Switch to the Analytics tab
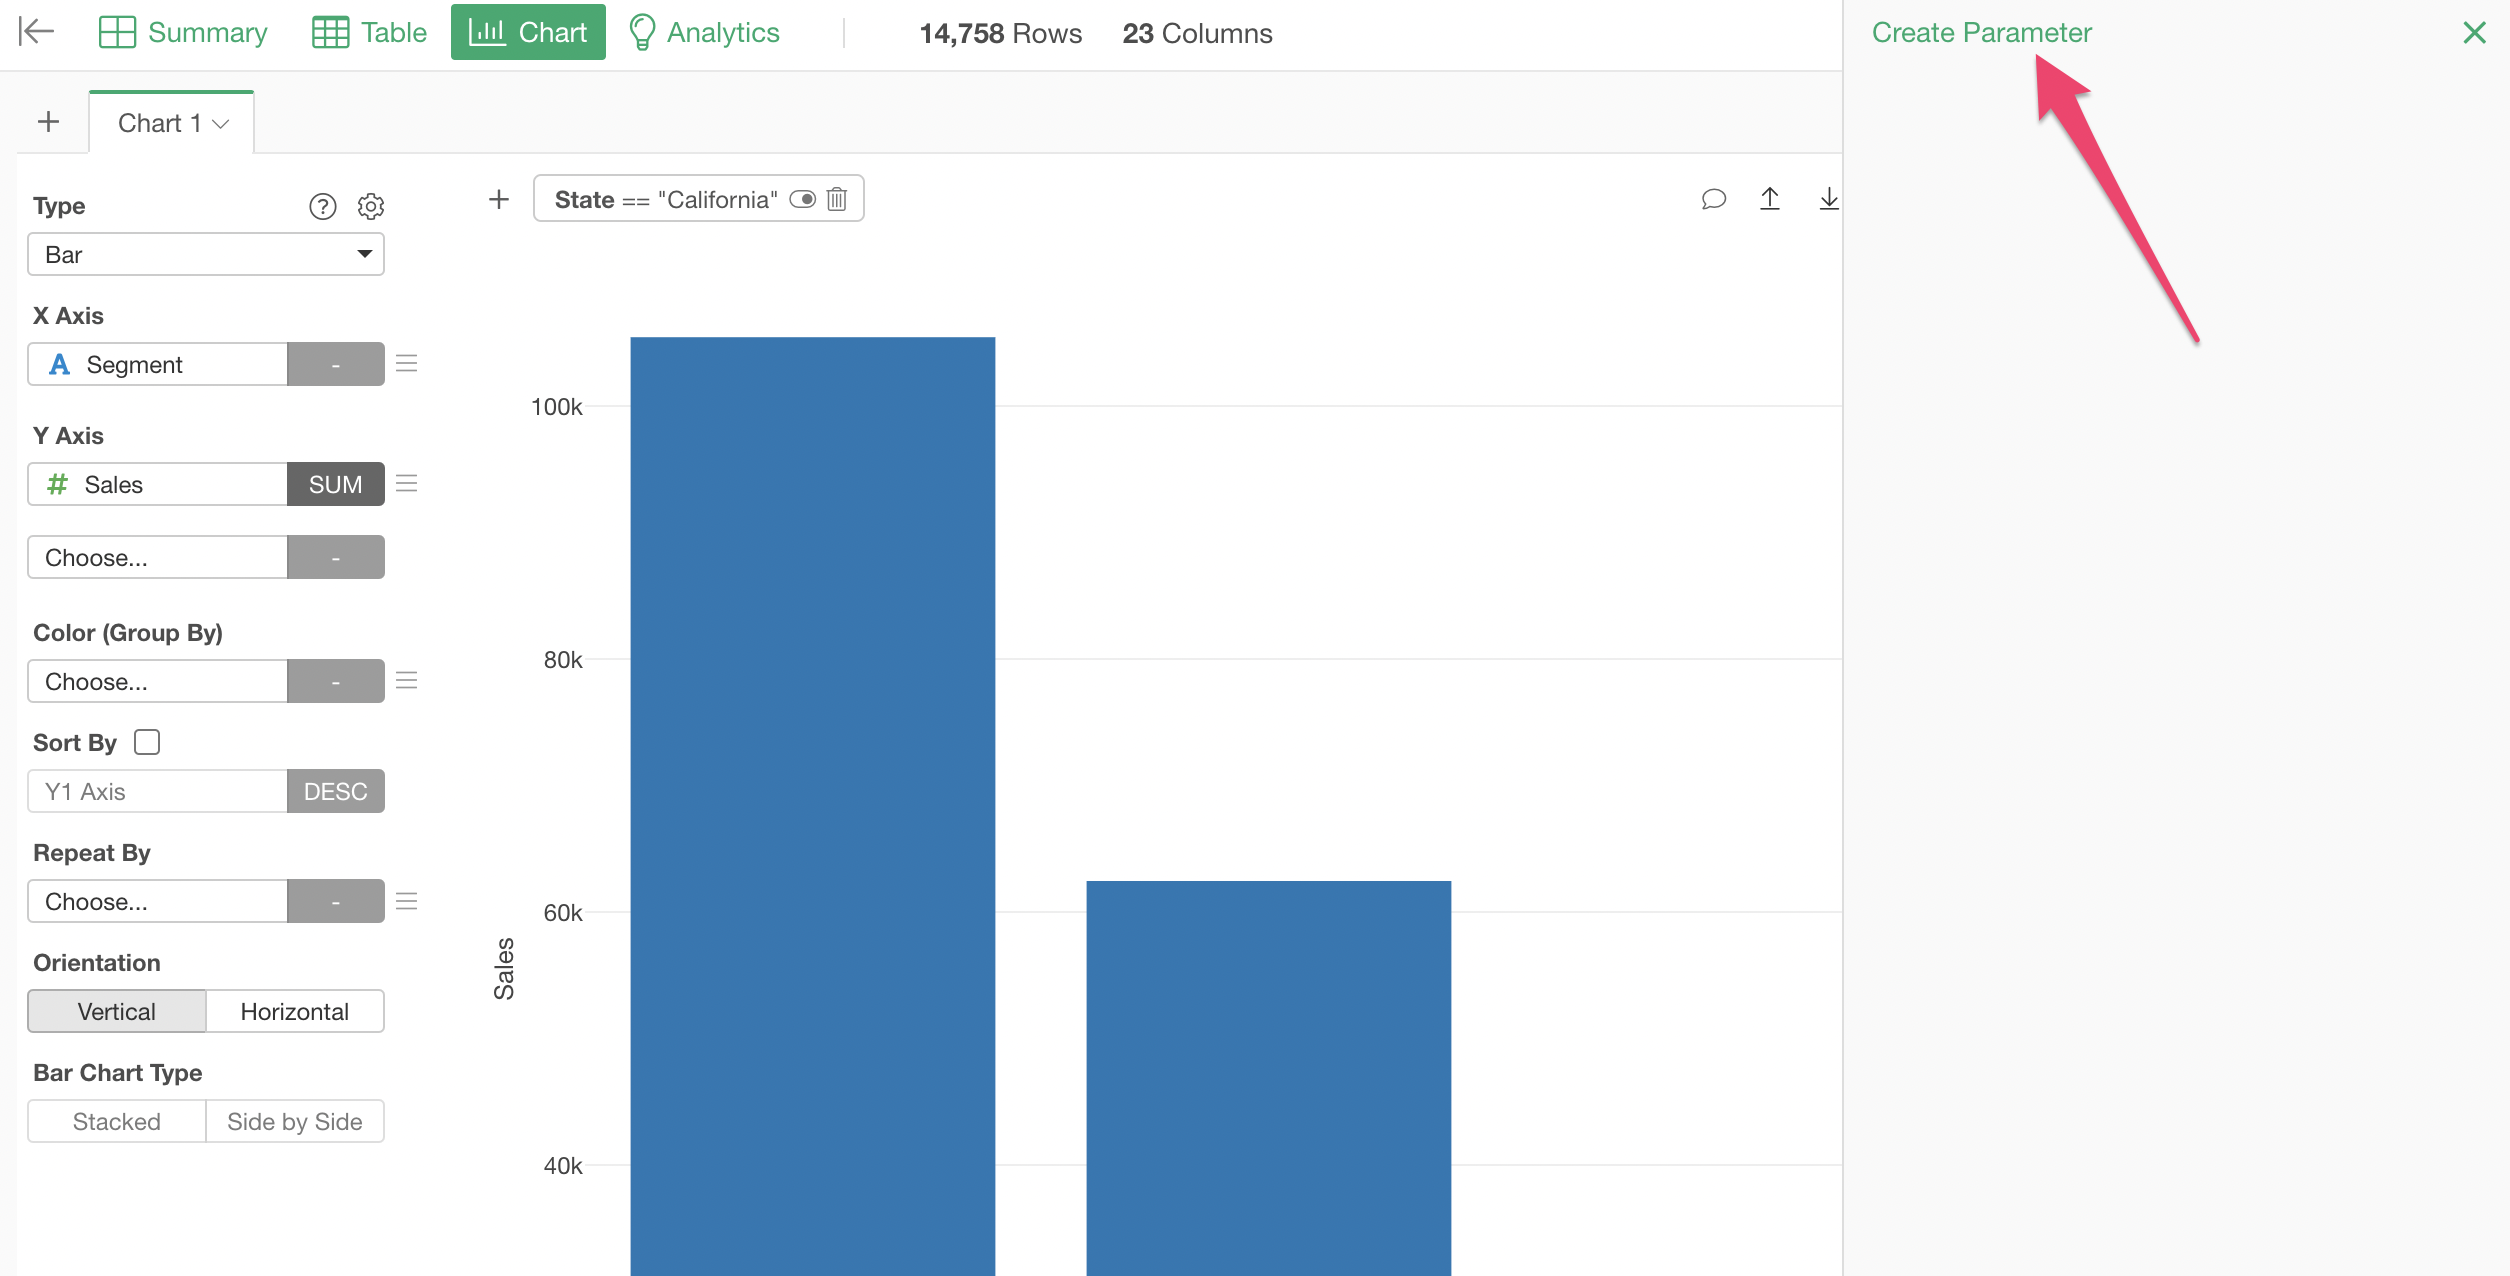Screen dimensions: 2510x1276 click(x=704, y=32)
